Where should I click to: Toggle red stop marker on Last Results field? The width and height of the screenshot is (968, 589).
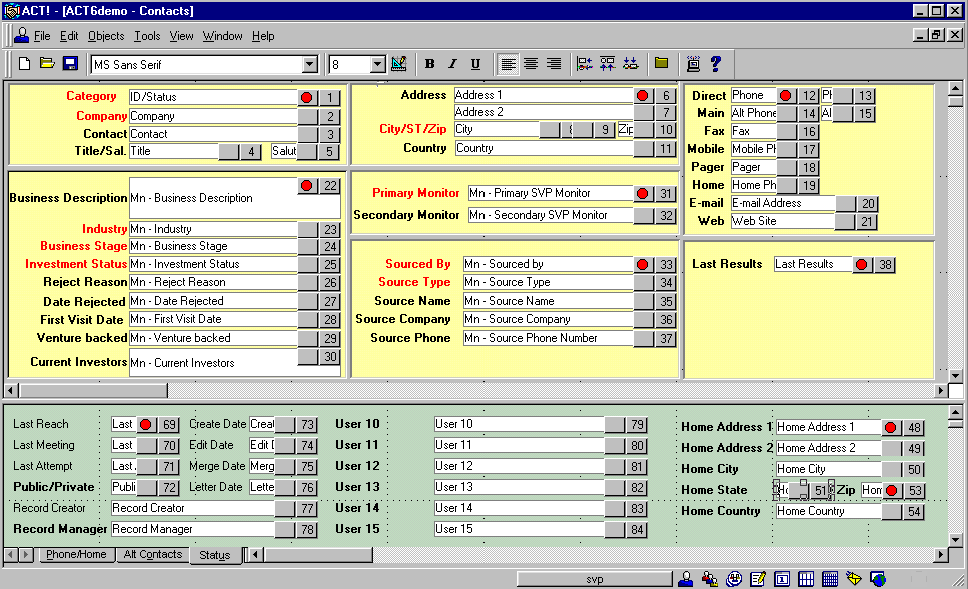click(862, 265)
